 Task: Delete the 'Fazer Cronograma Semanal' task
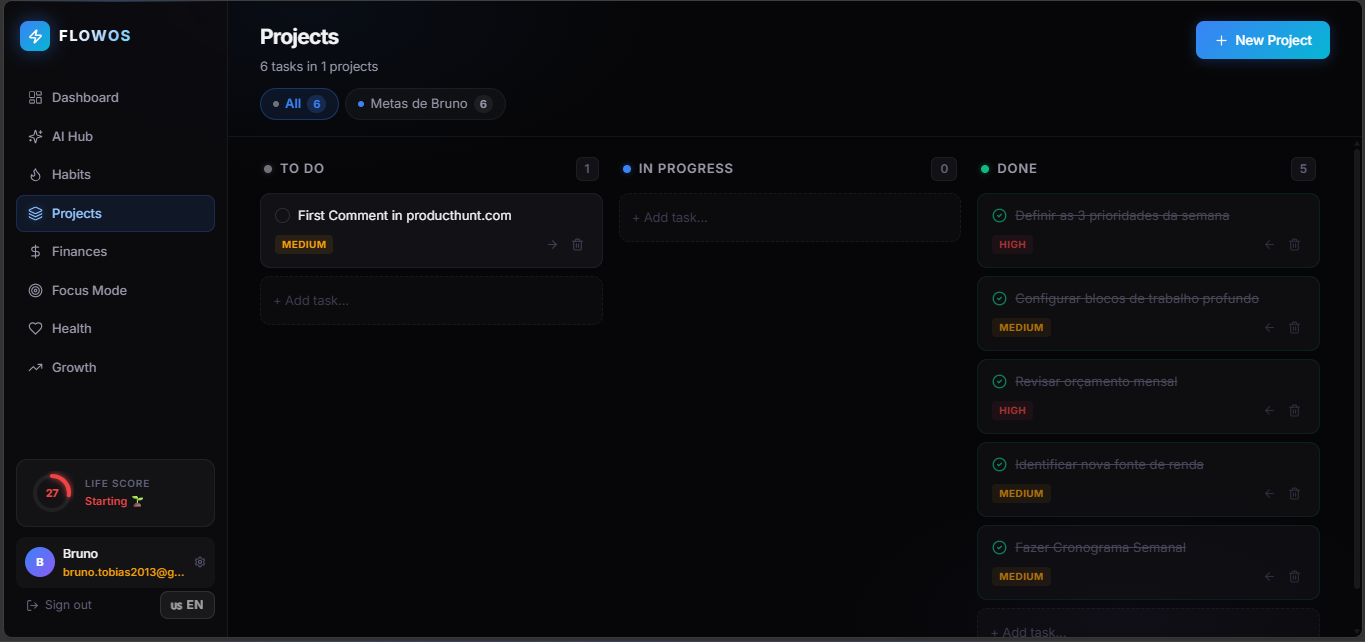click(1294, 576)
